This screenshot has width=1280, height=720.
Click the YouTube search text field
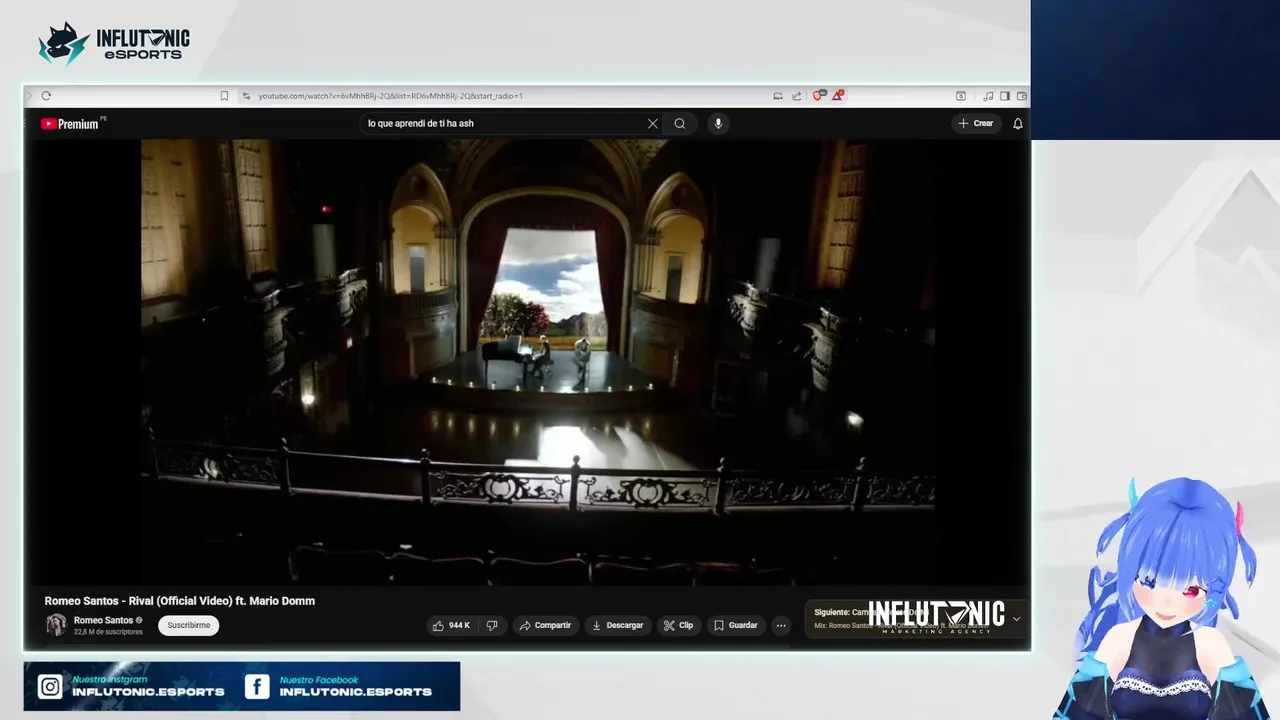coord(503,124)
